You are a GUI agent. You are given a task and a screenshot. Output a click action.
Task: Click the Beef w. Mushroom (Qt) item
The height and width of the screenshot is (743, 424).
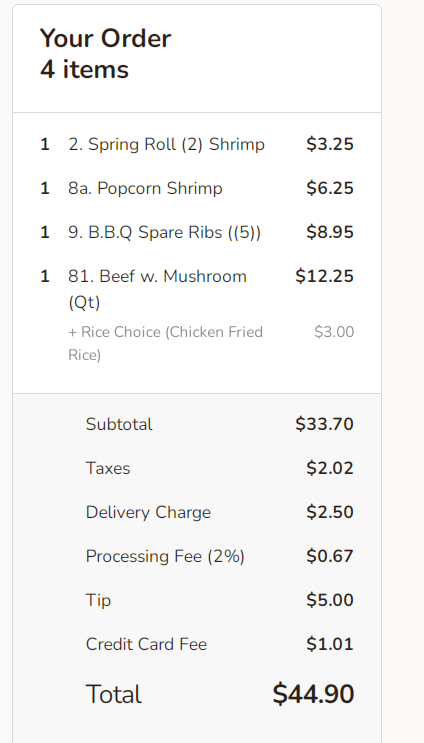point(157,289)
